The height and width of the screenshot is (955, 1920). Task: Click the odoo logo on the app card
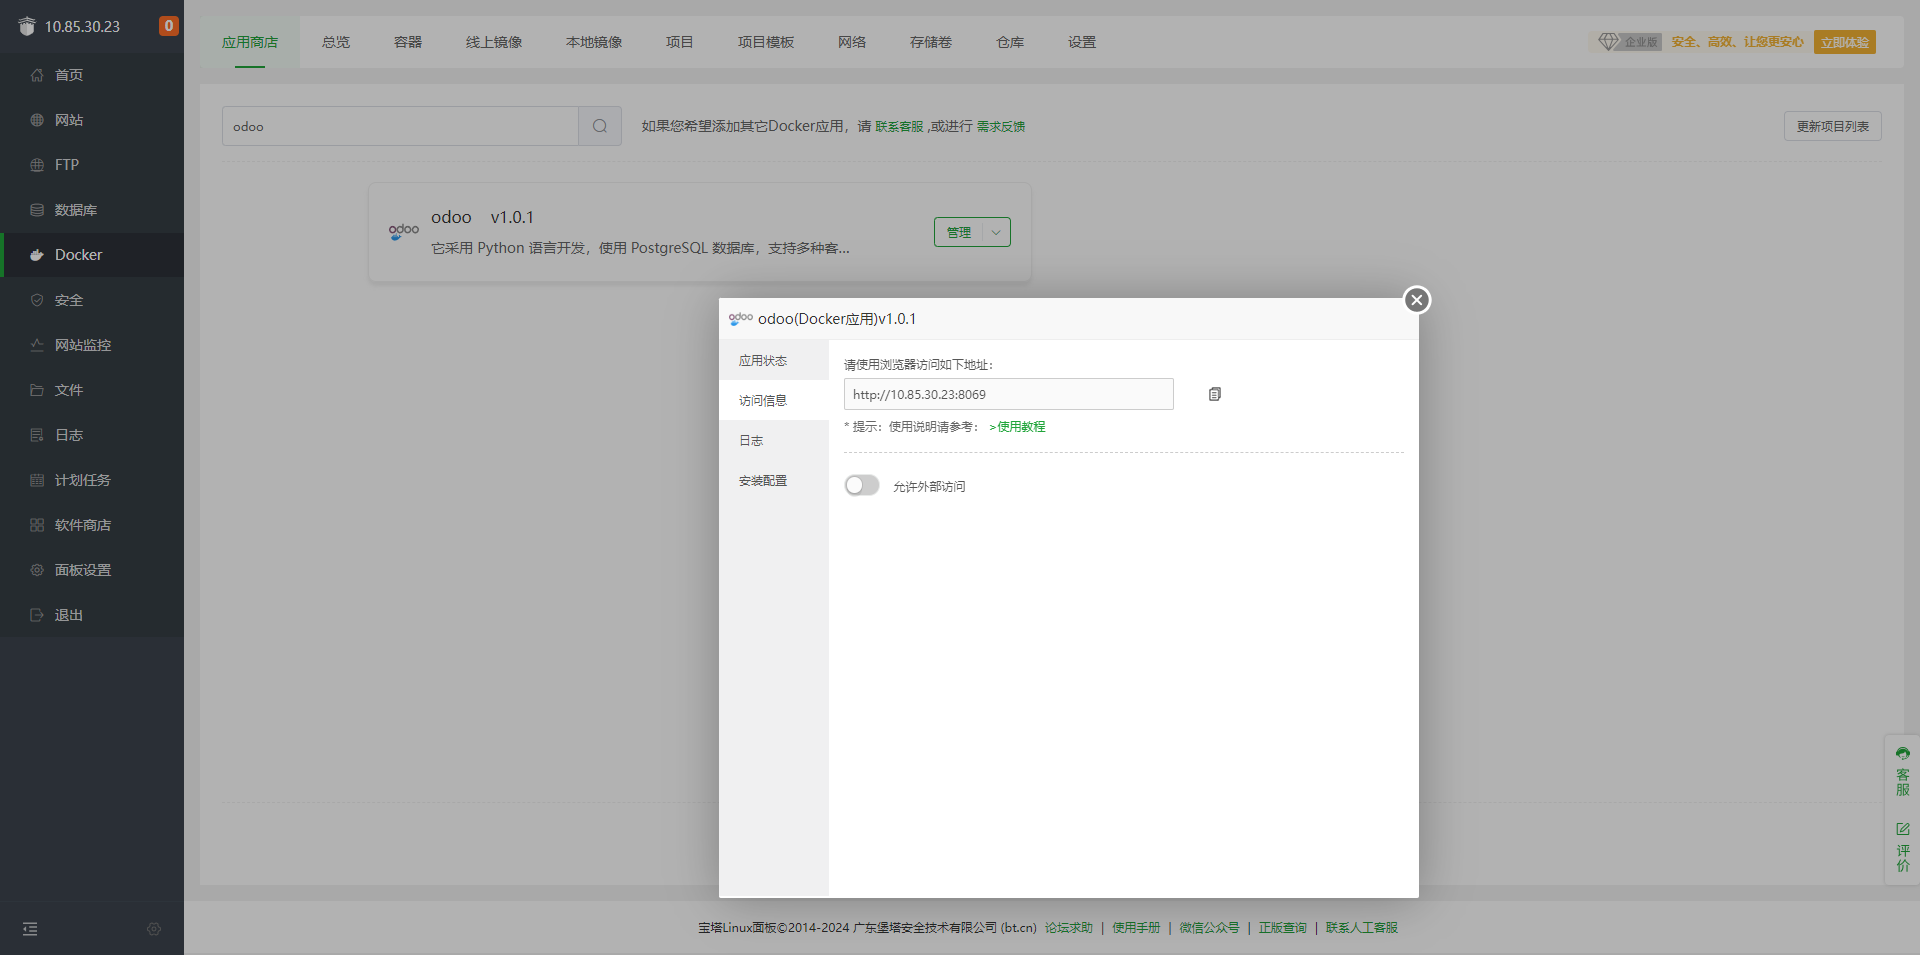404,232
